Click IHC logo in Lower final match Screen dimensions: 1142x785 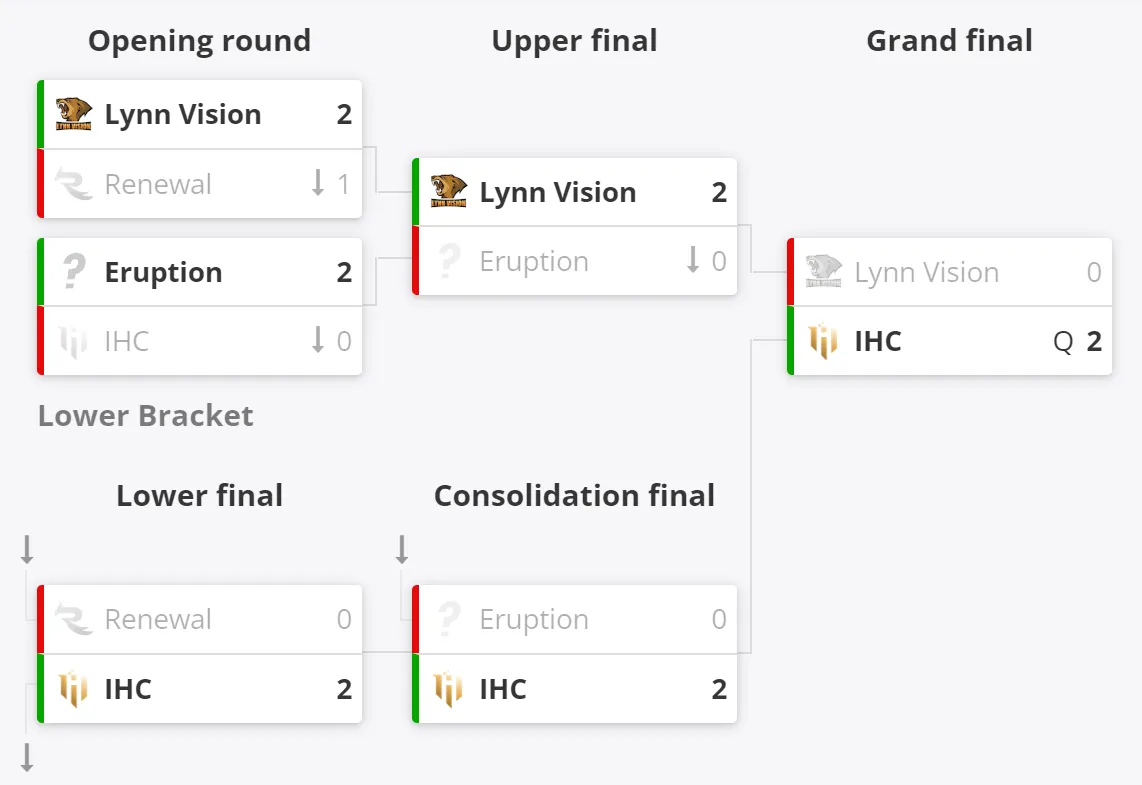[74, 689]
